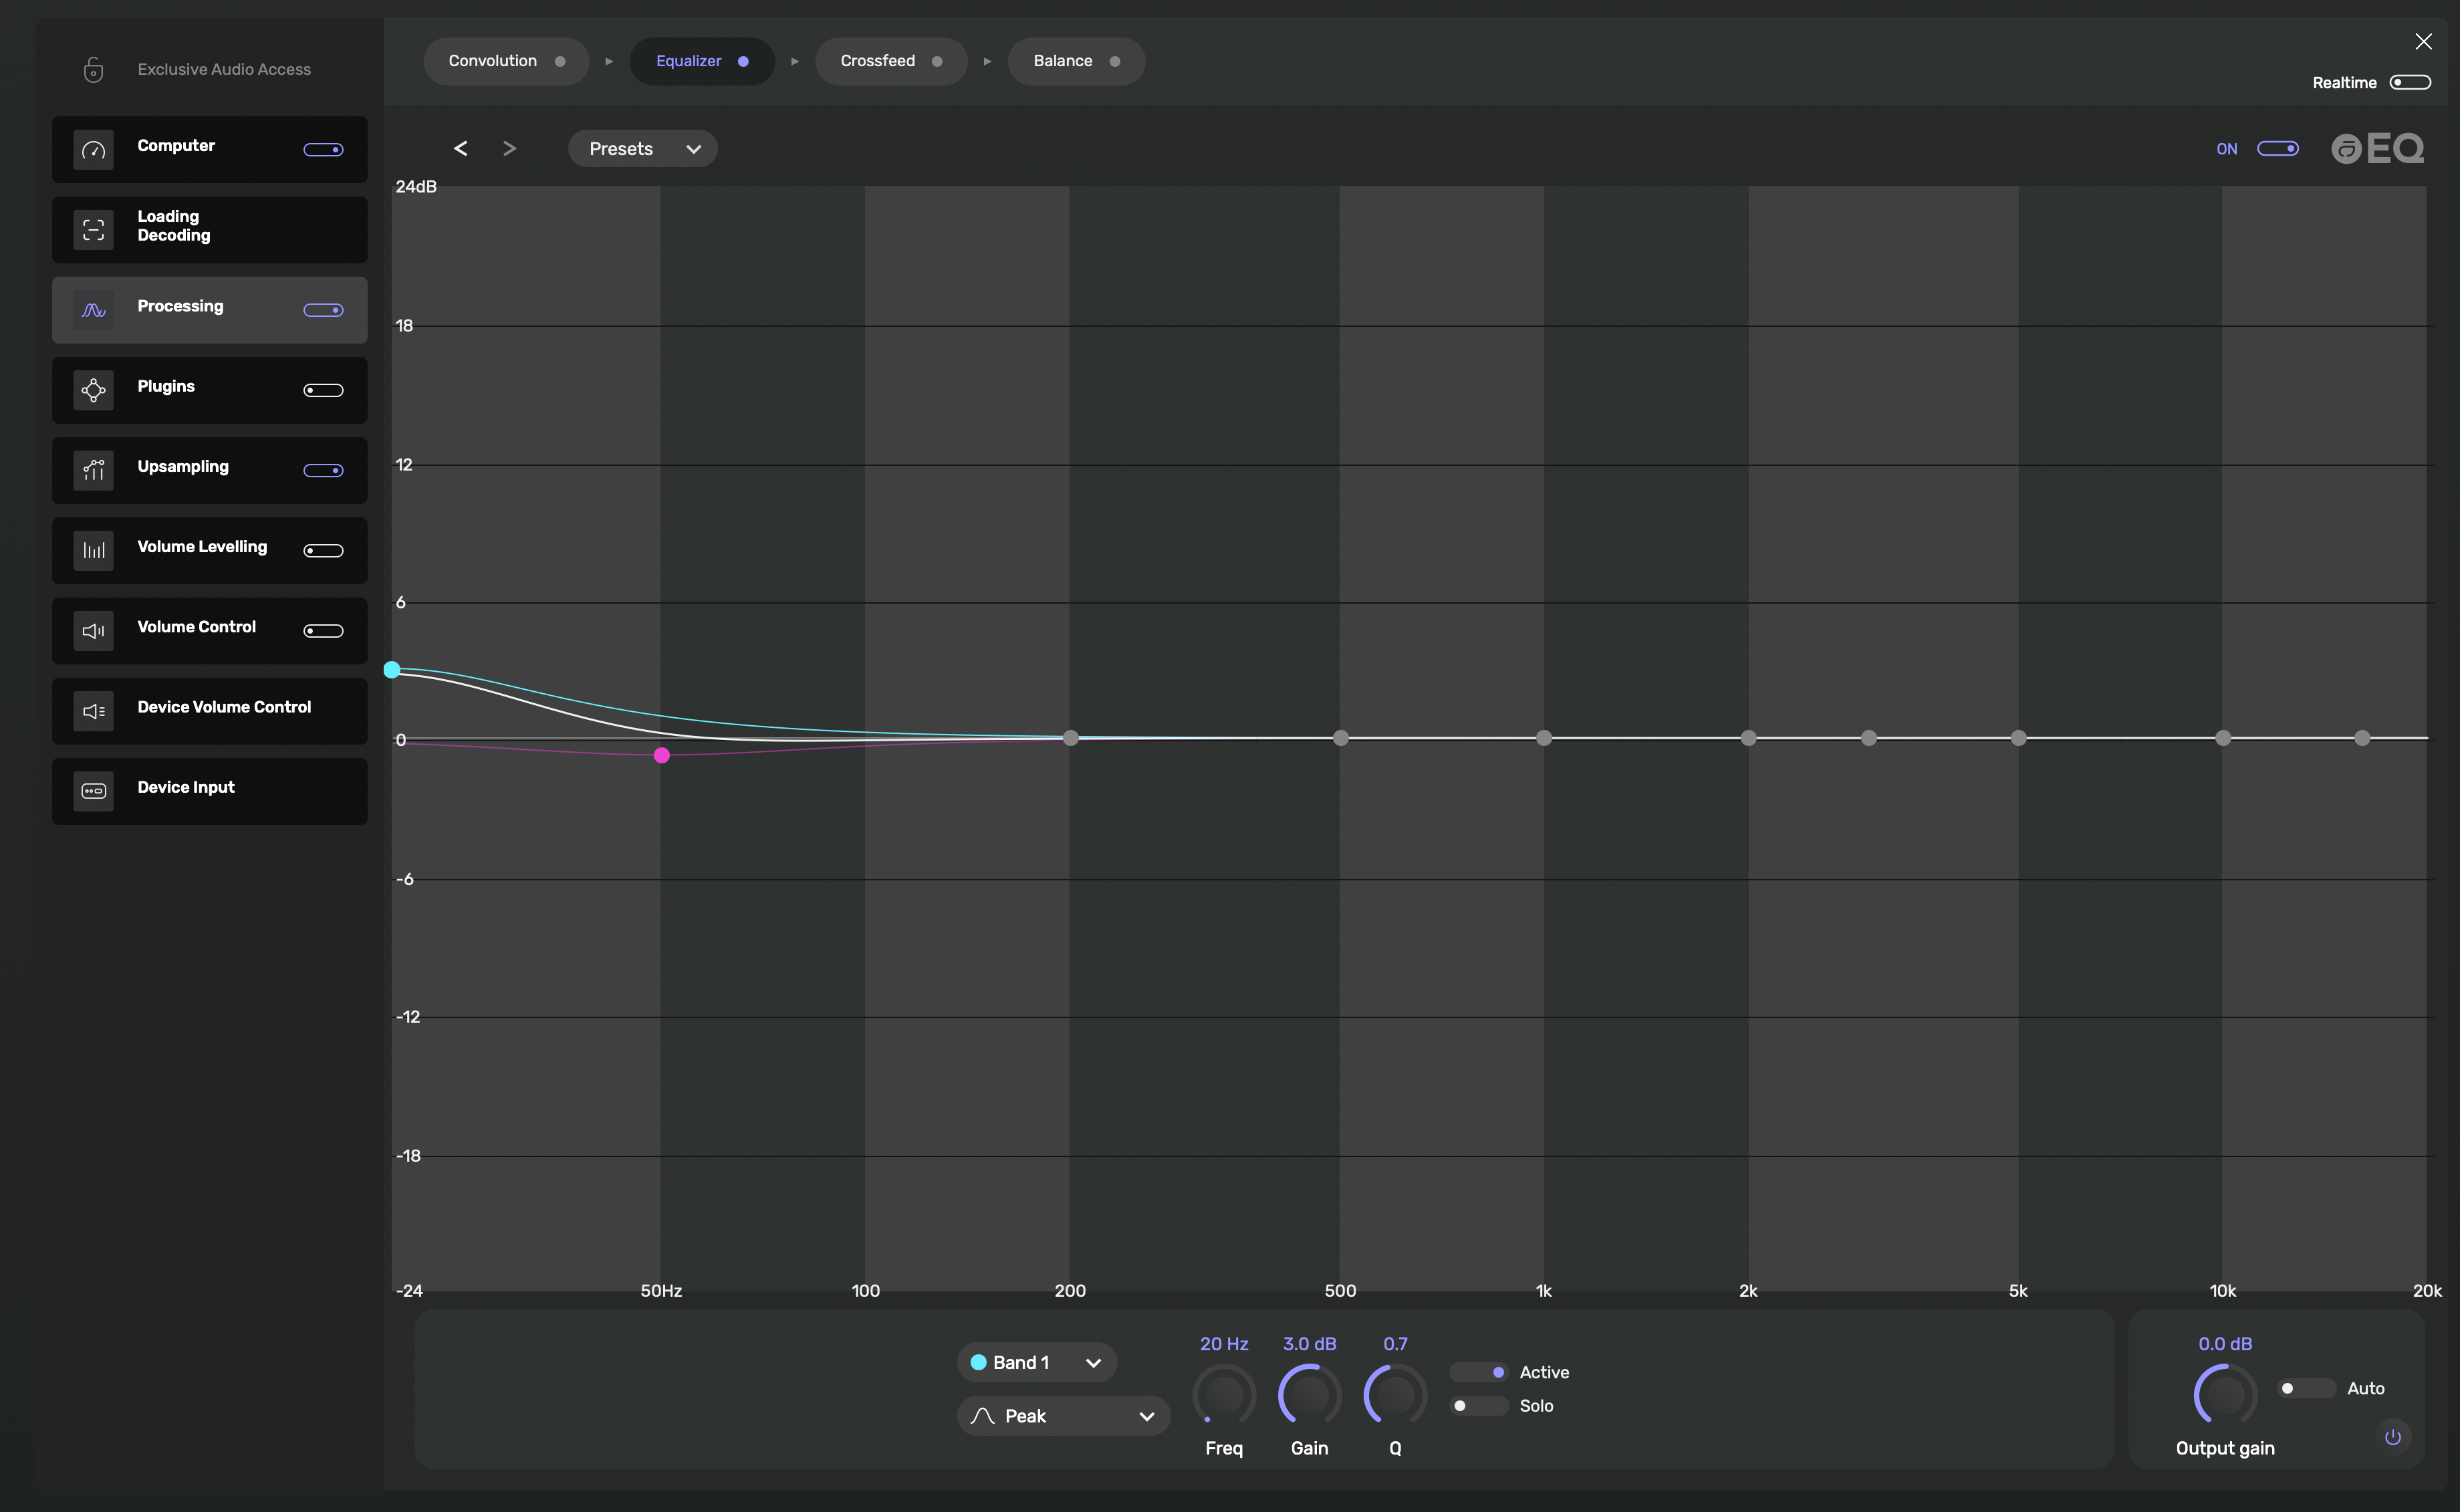Go to previous preset with left arrow
The image size is (2460, 1512).
point(460,148)
